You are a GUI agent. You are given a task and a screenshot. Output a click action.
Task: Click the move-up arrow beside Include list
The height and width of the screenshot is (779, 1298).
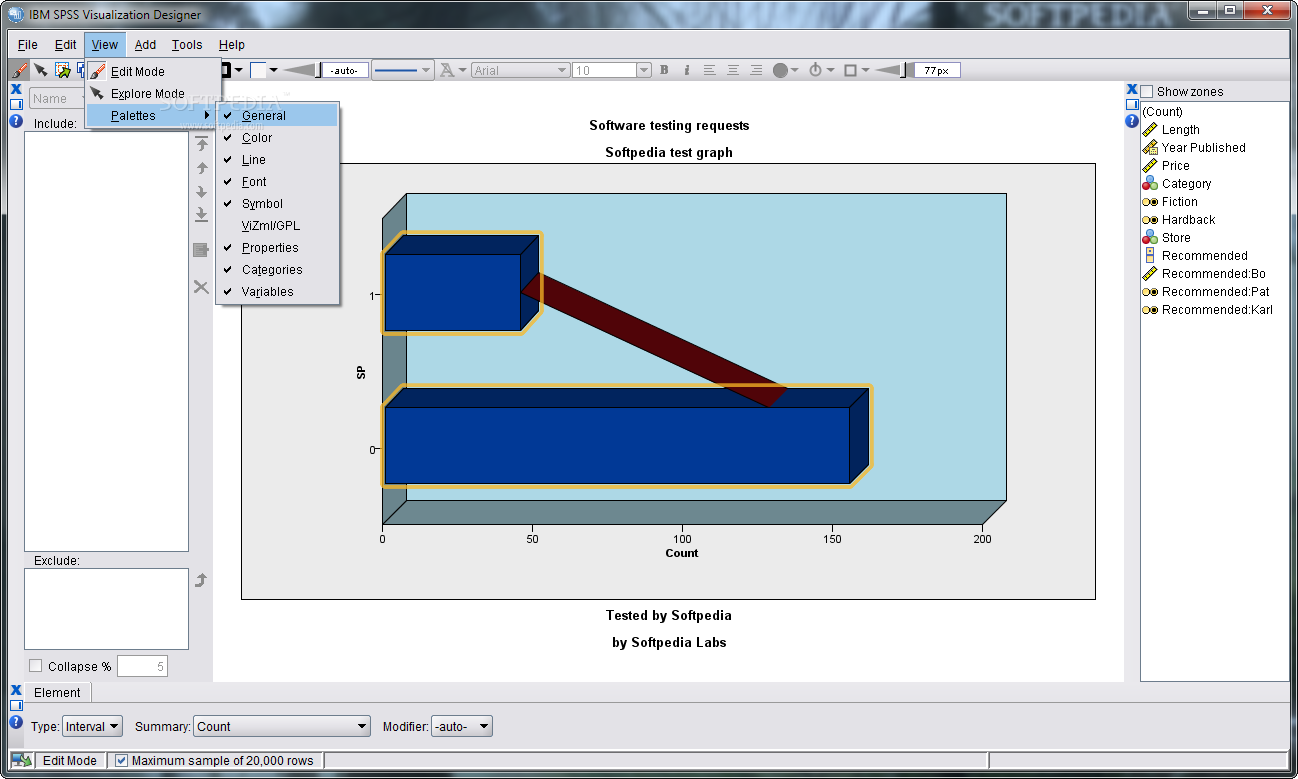(x=201, y=168)
